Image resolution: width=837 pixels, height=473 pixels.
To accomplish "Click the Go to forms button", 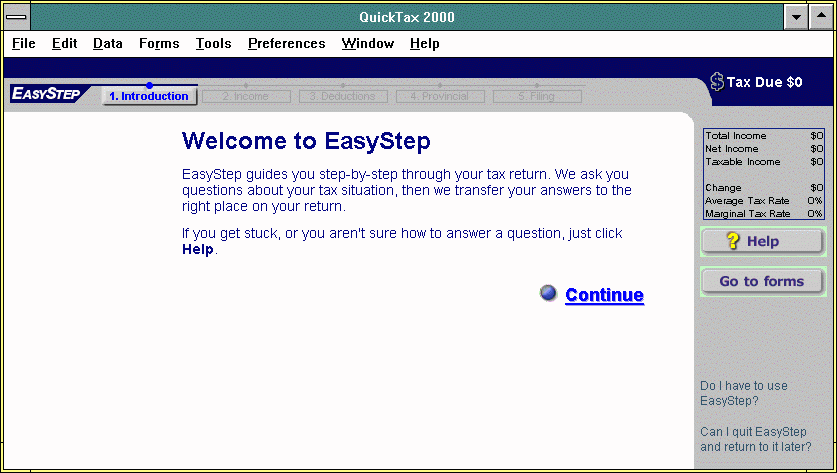I will [x=763, y=281].
